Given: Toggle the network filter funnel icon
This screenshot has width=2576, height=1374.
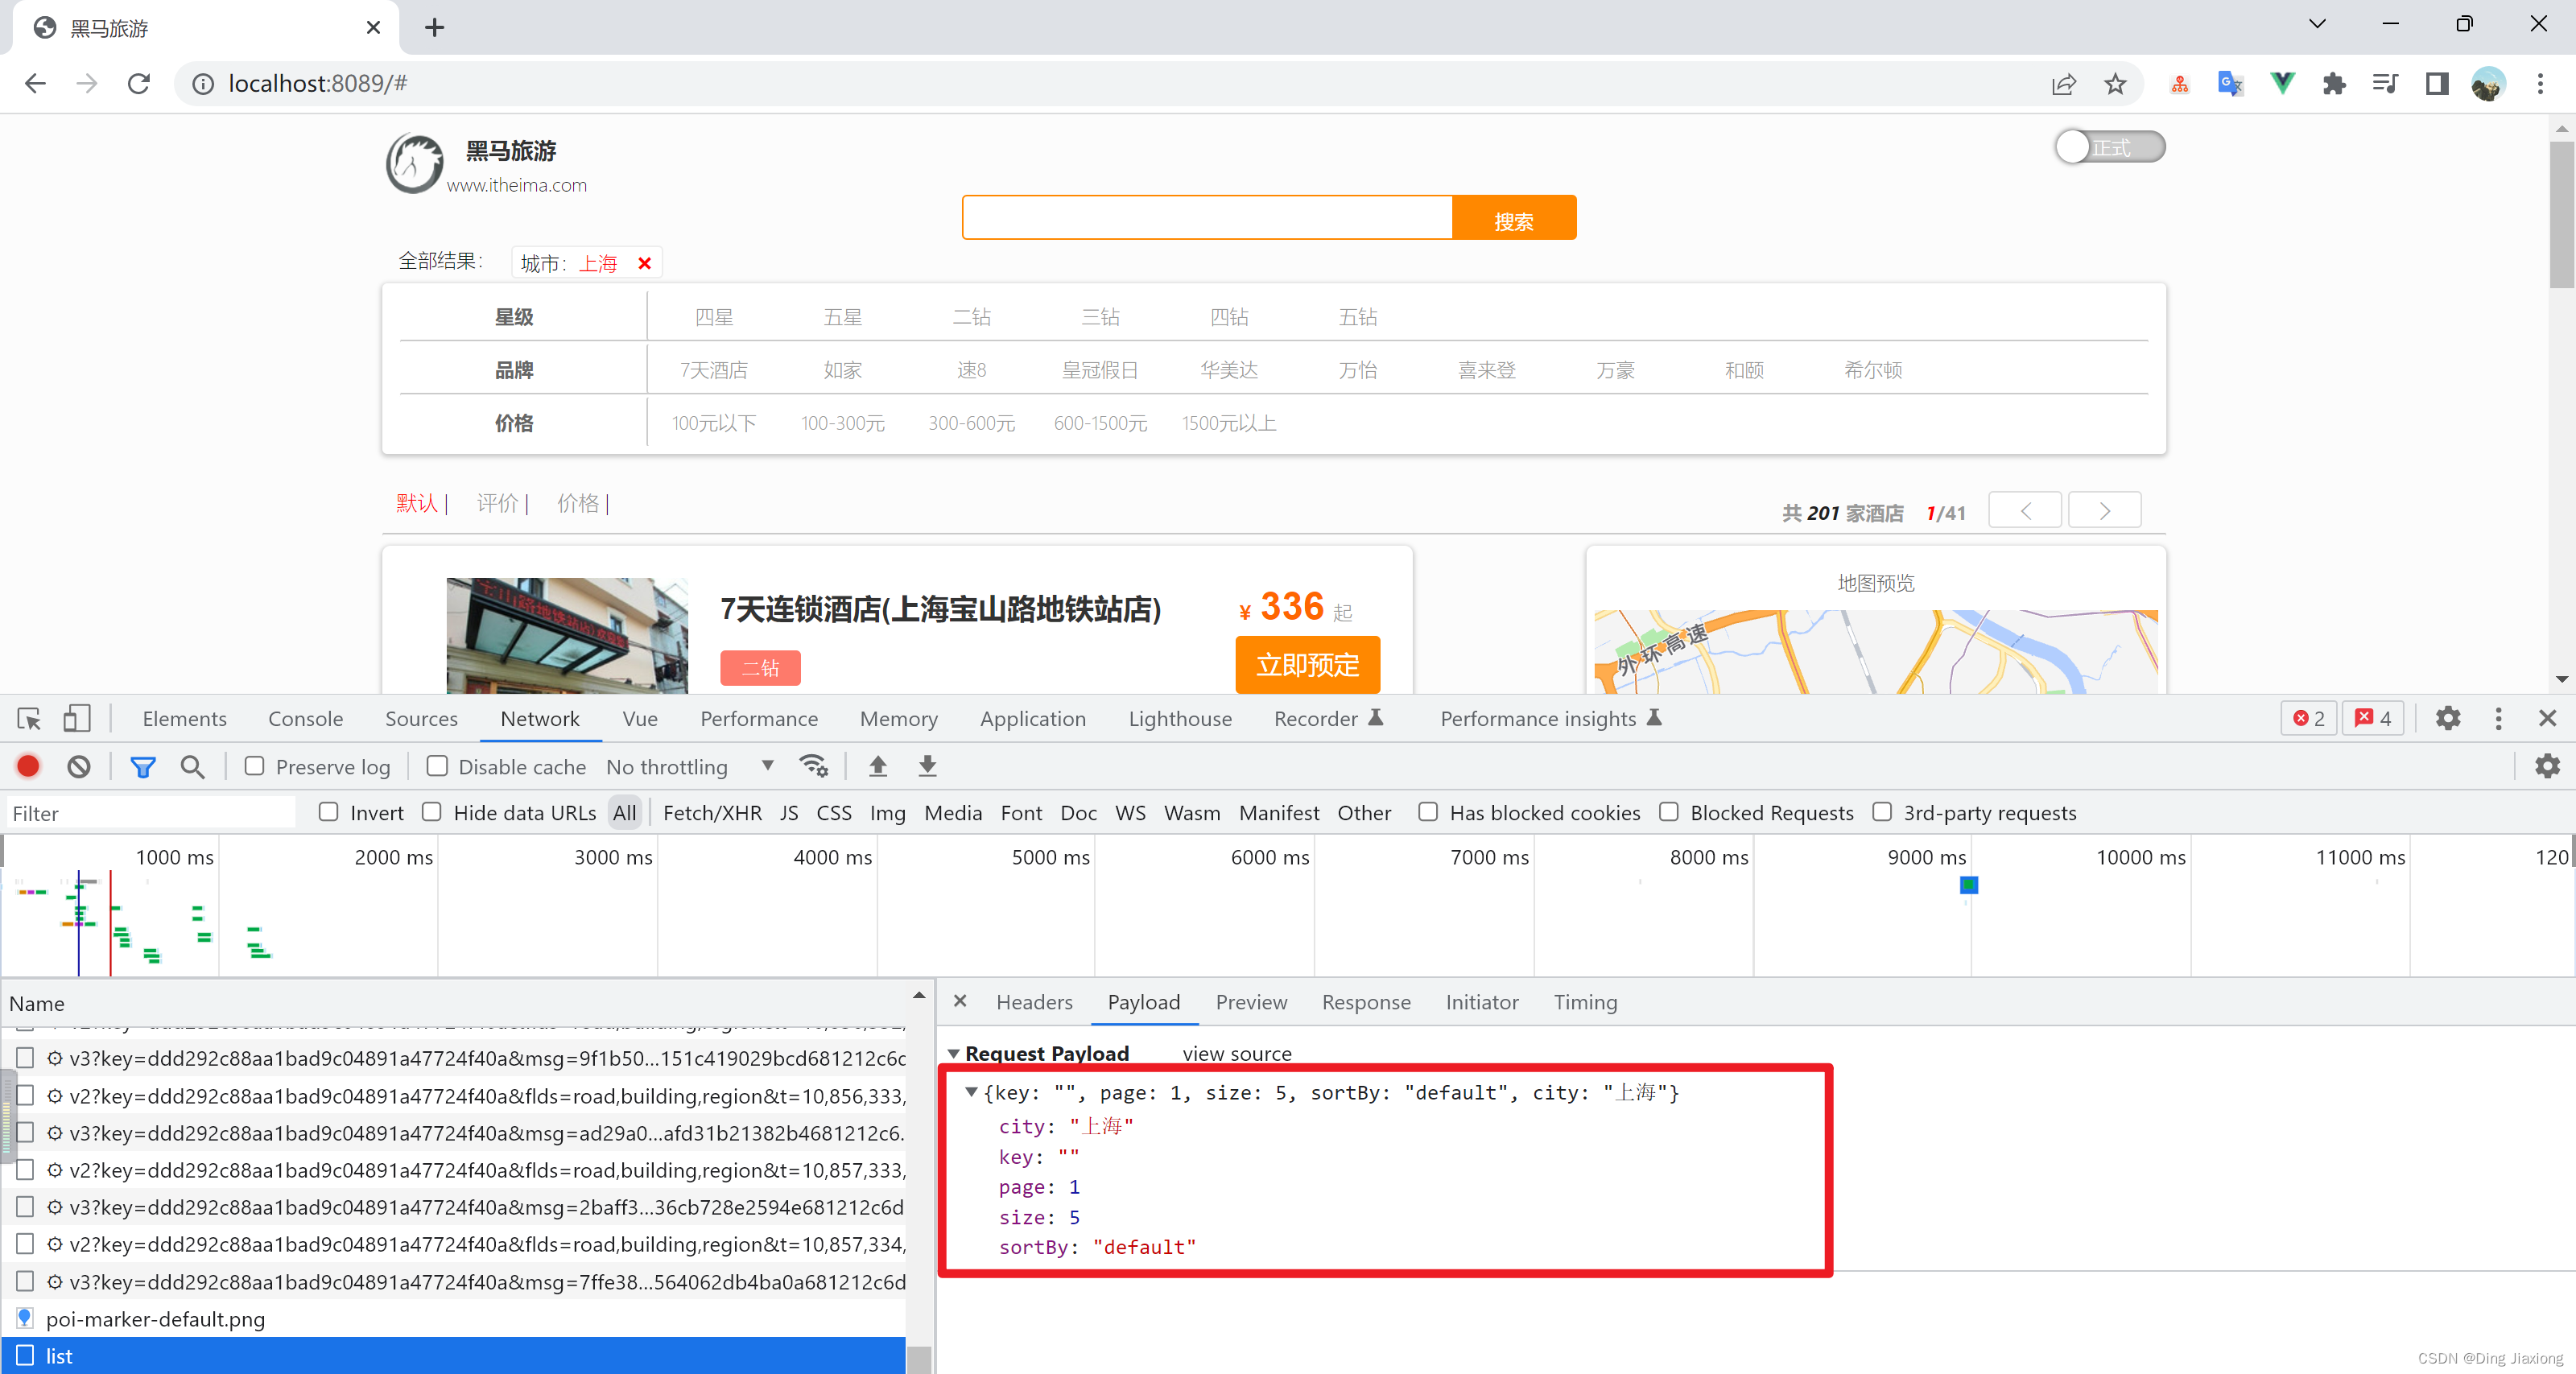Looking at the screenshot, I should [143, 767].
